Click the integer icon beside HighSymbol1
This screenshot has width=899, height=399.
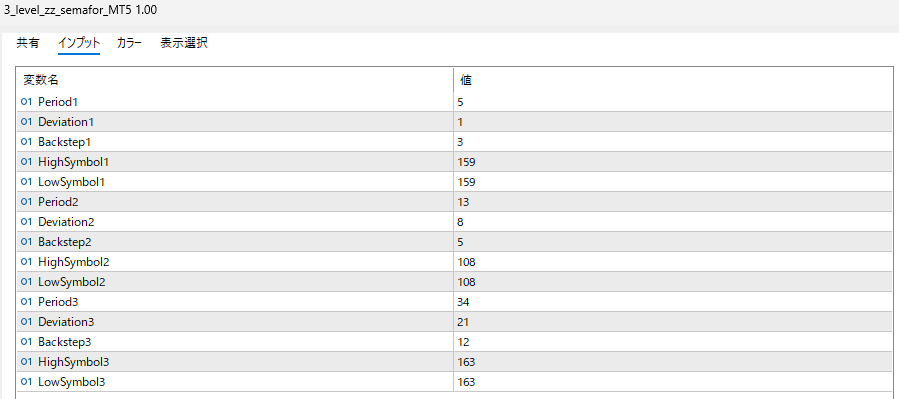pos(26,162)
